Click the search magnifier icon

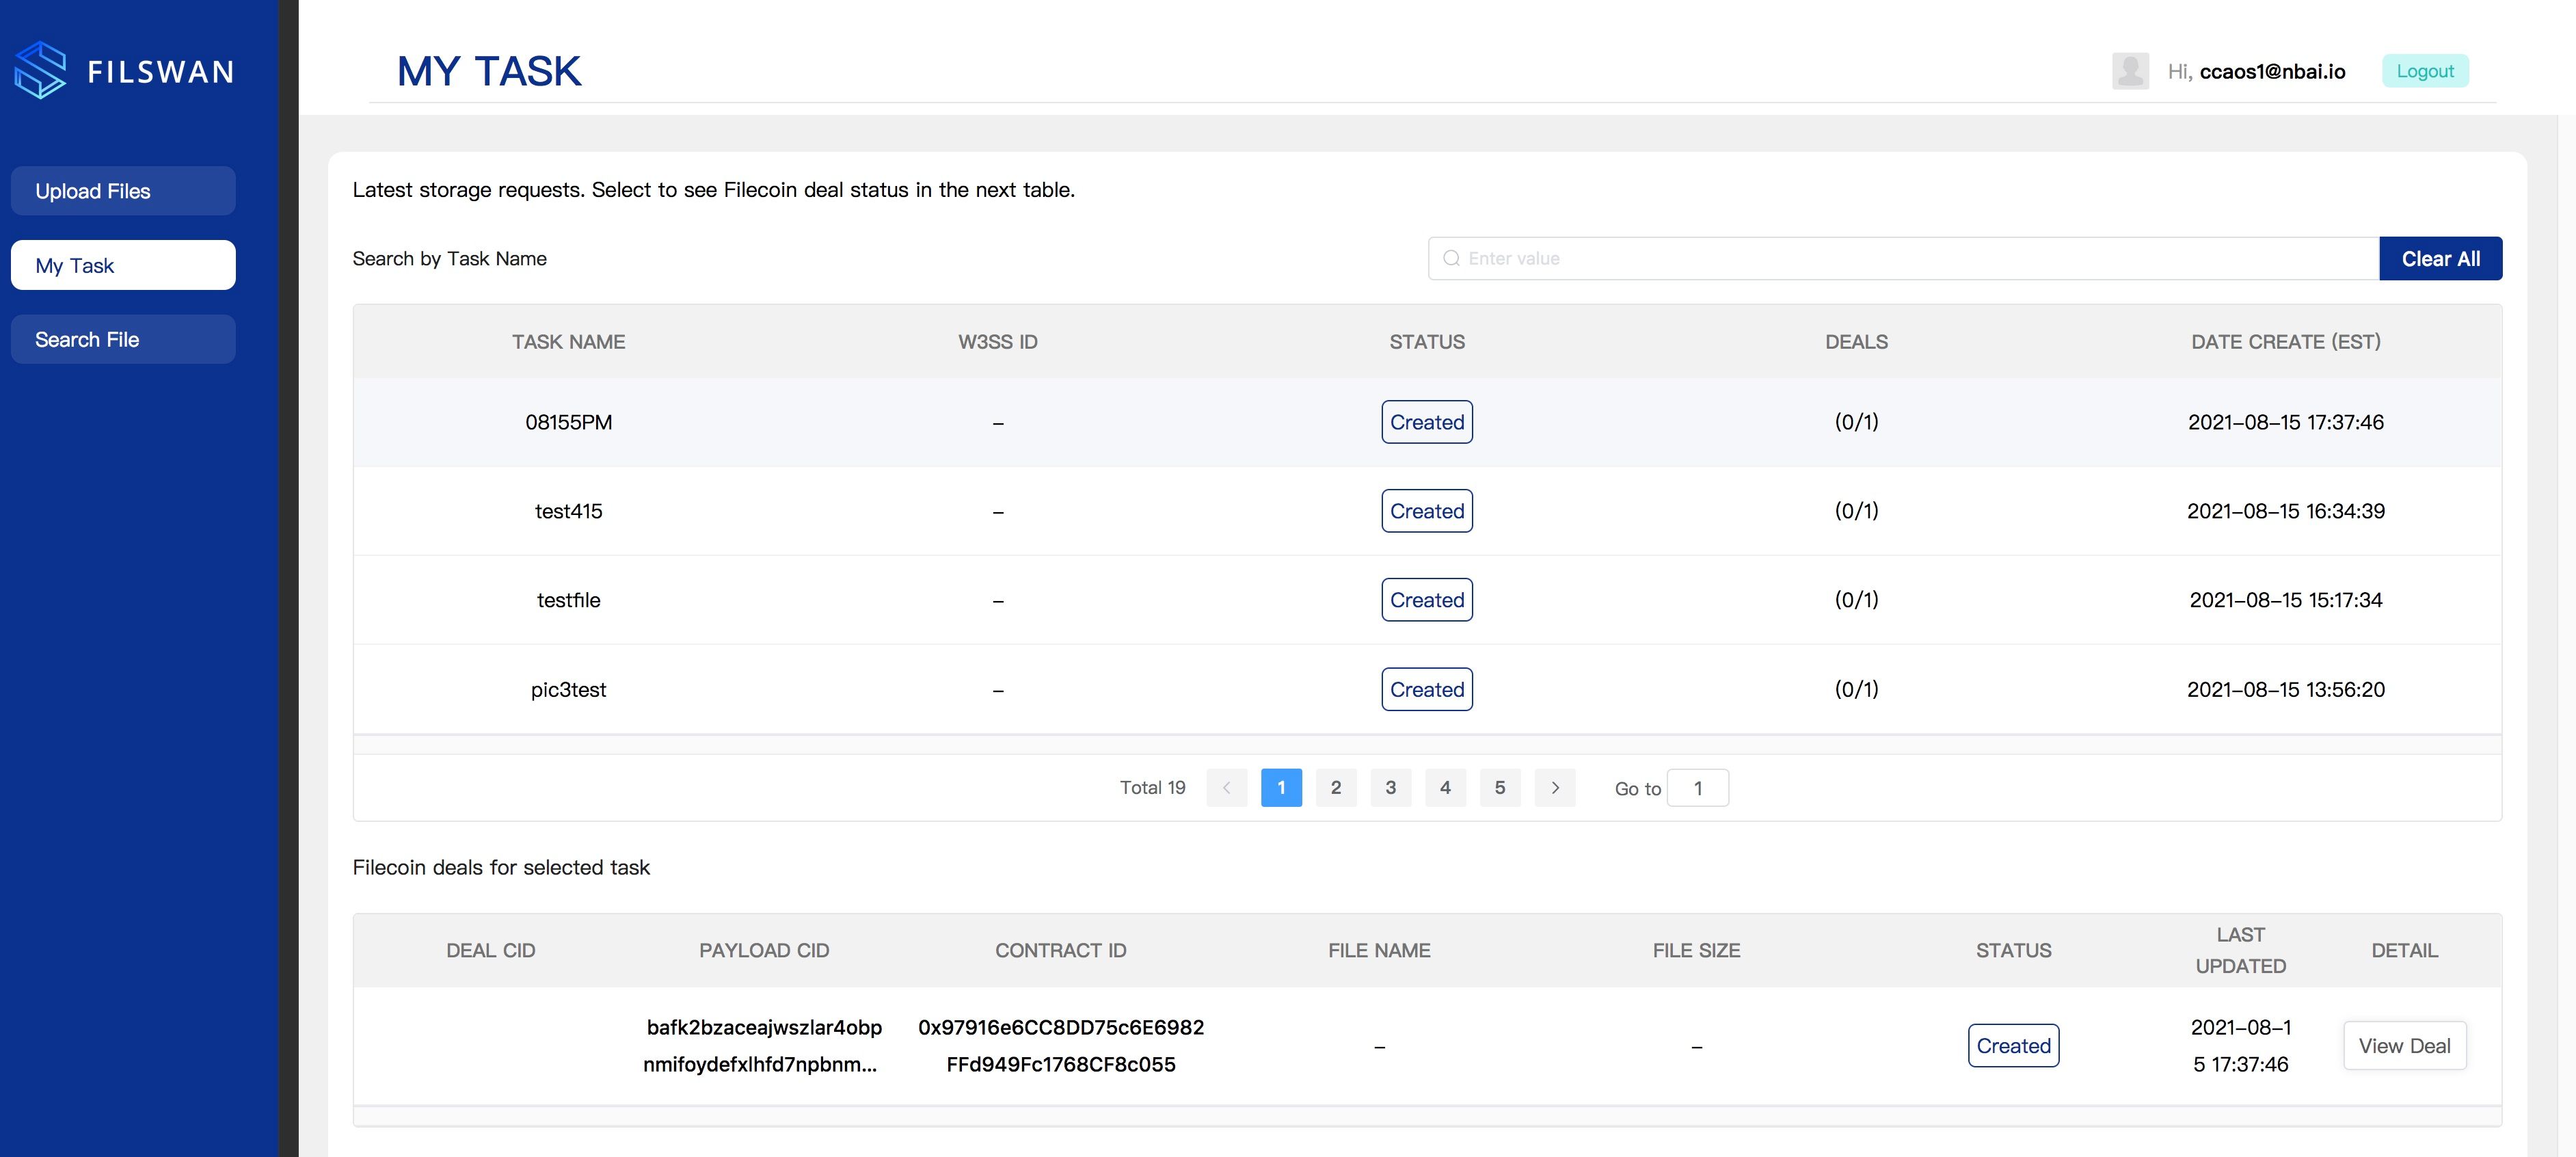(x=1451, y=258)
